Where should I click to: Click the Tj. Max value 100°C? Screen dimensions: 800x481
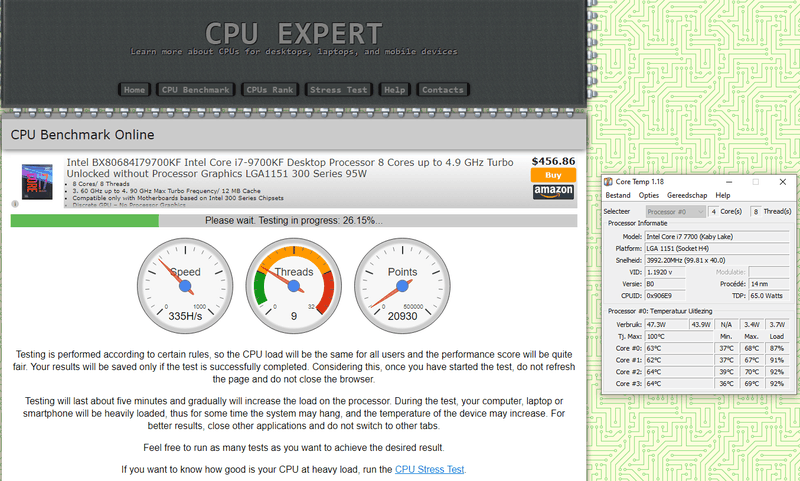(x=679, y=337)
